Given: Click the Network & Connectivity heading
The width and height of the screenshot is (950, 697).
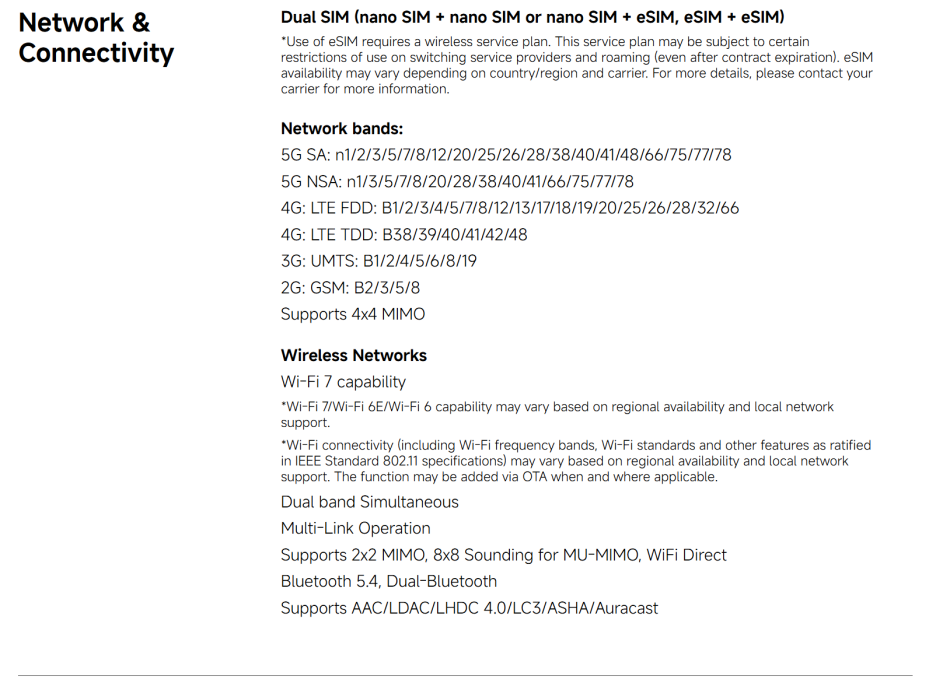Looking at the screenshot, I should (96, 38).
